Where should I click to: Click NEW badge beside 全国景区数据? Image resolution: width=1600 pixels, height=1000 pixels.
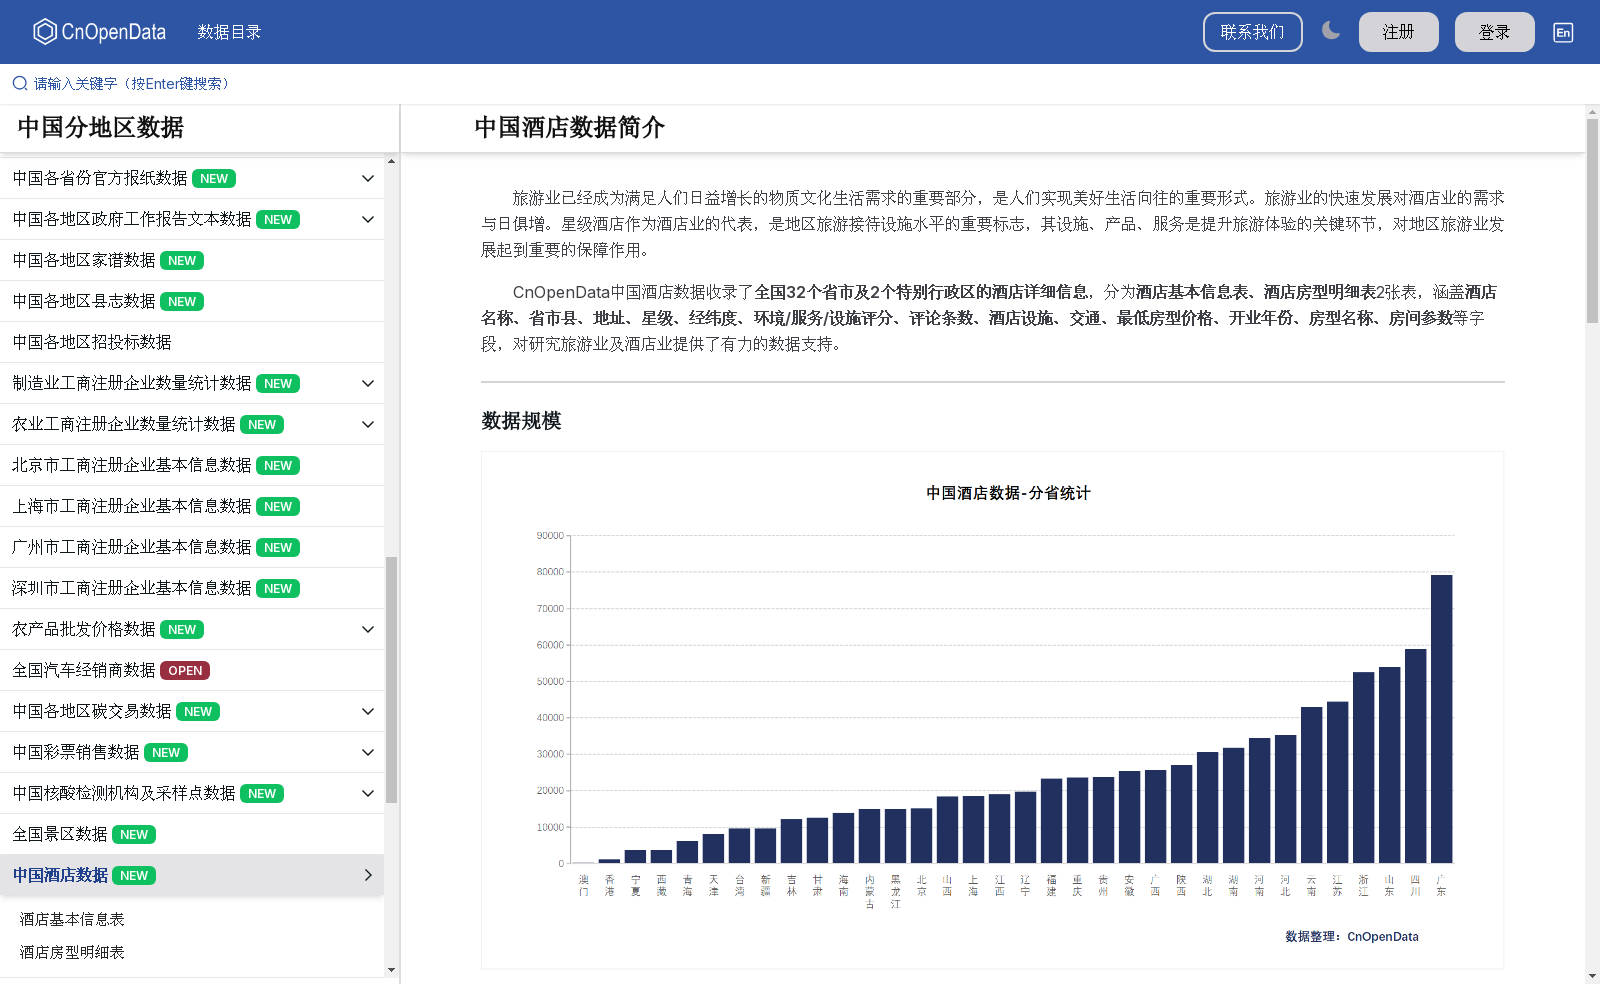tap(134, 835)
